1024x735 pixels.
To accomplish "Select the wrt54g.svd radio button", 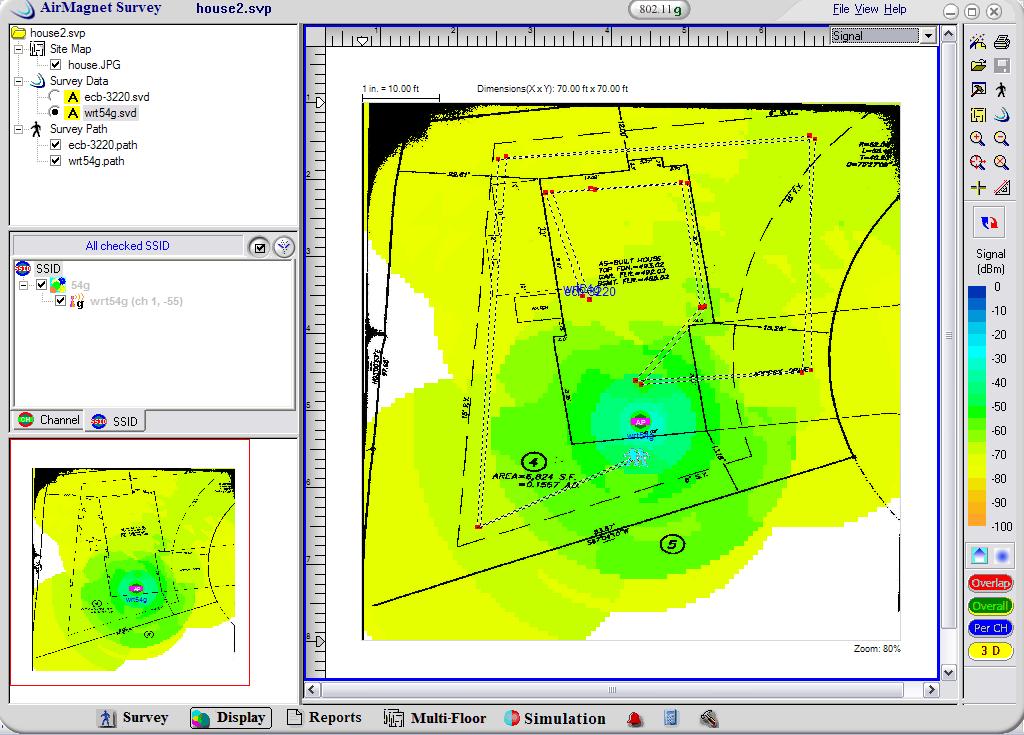I will 55,112.
